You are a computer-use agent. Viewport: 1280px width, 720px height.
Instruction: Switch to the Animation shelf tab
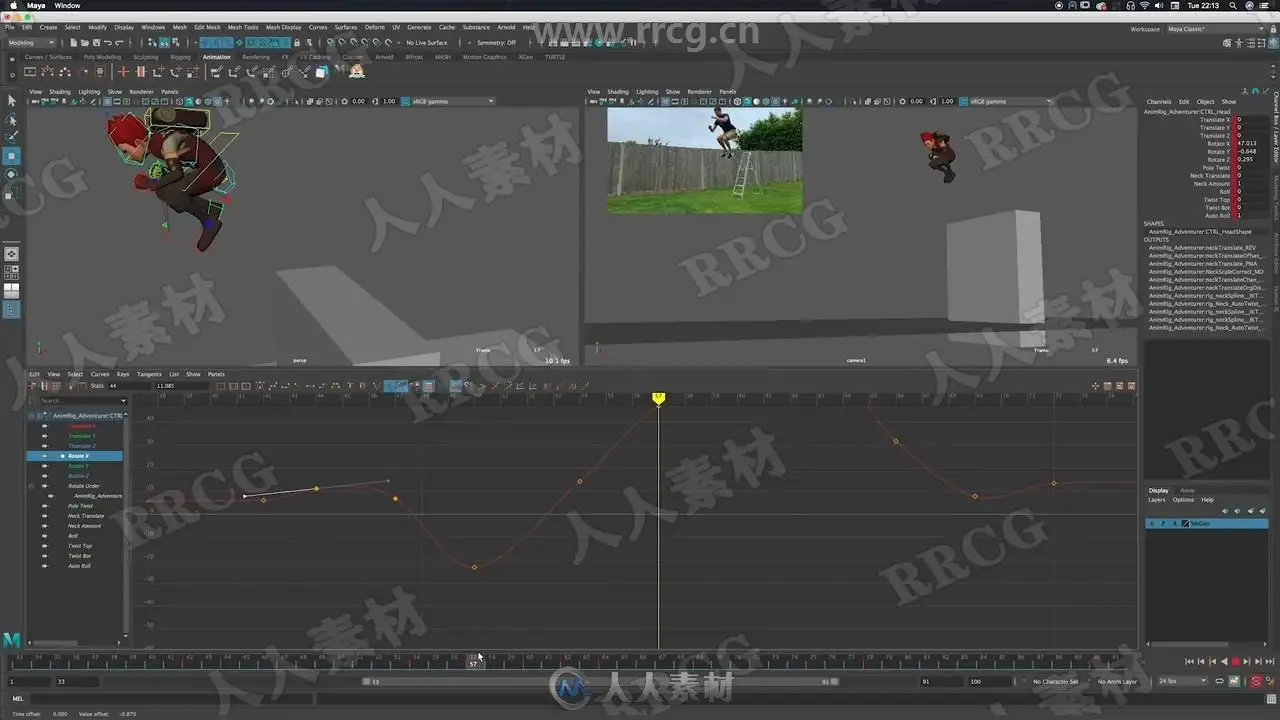pyautogui.click(x=216, y=57)
